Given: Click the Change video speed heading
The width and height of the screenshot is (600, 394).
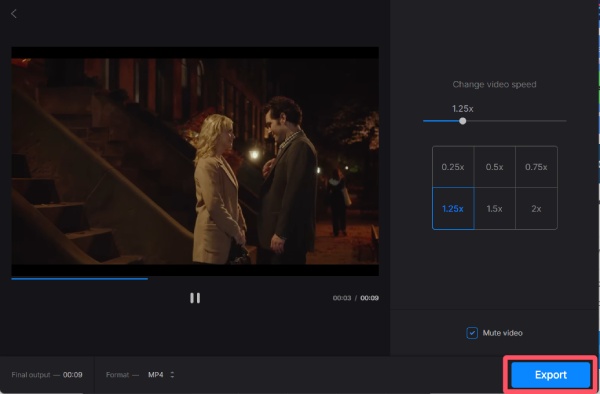Looking at the screenshot, I should click(x=494, y=85).
